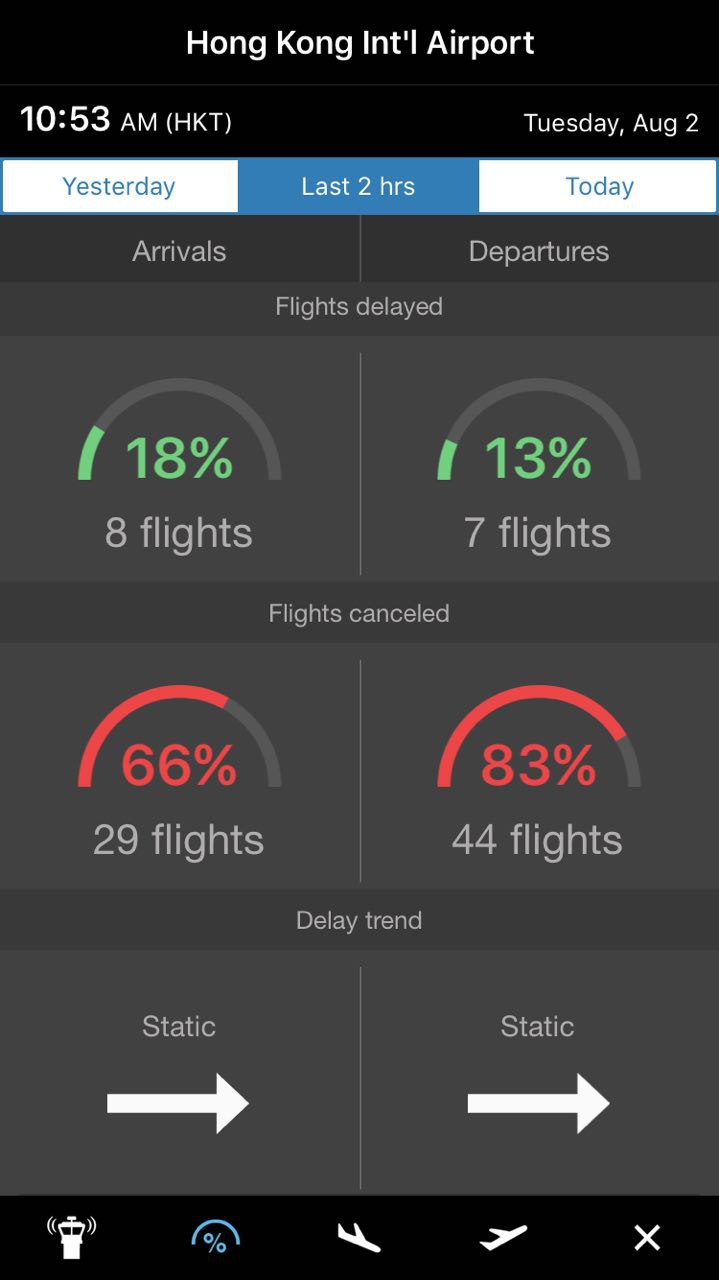Tap the Departures column header
Screen dimensions: 719x1280
click(x=539, y=251)
